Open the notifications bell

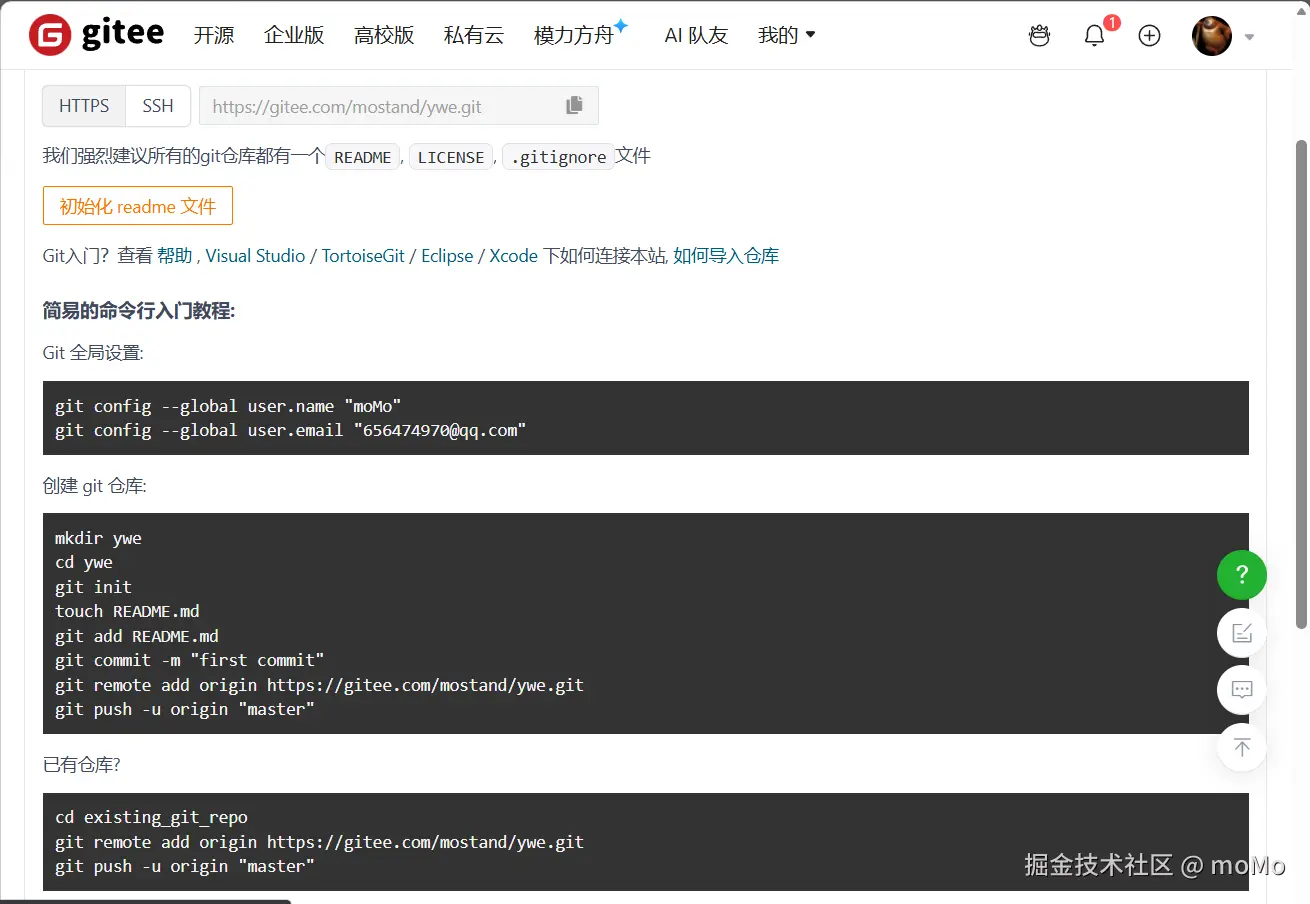click(1095, 36)
